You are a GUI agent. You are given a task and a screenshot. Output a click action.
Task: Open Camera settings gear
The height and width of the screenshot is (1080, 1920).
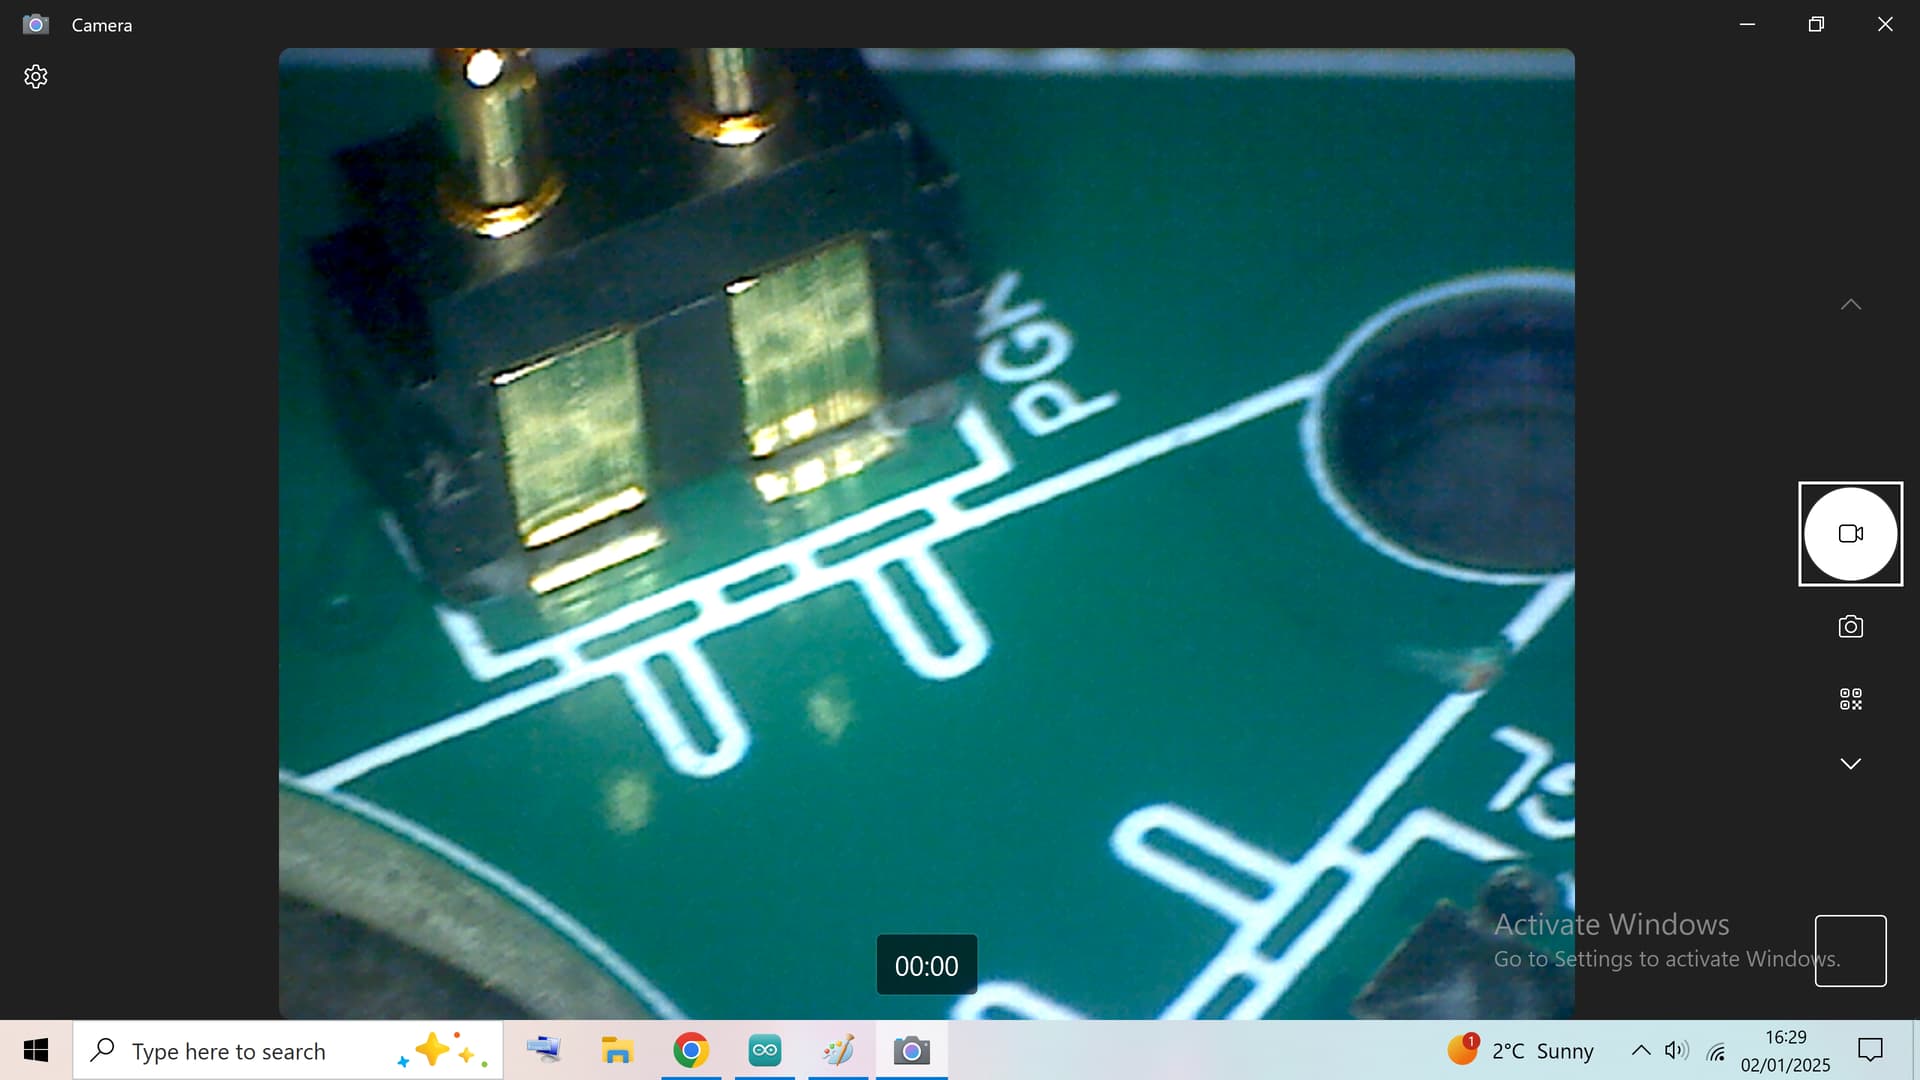[x=36, y=77]
